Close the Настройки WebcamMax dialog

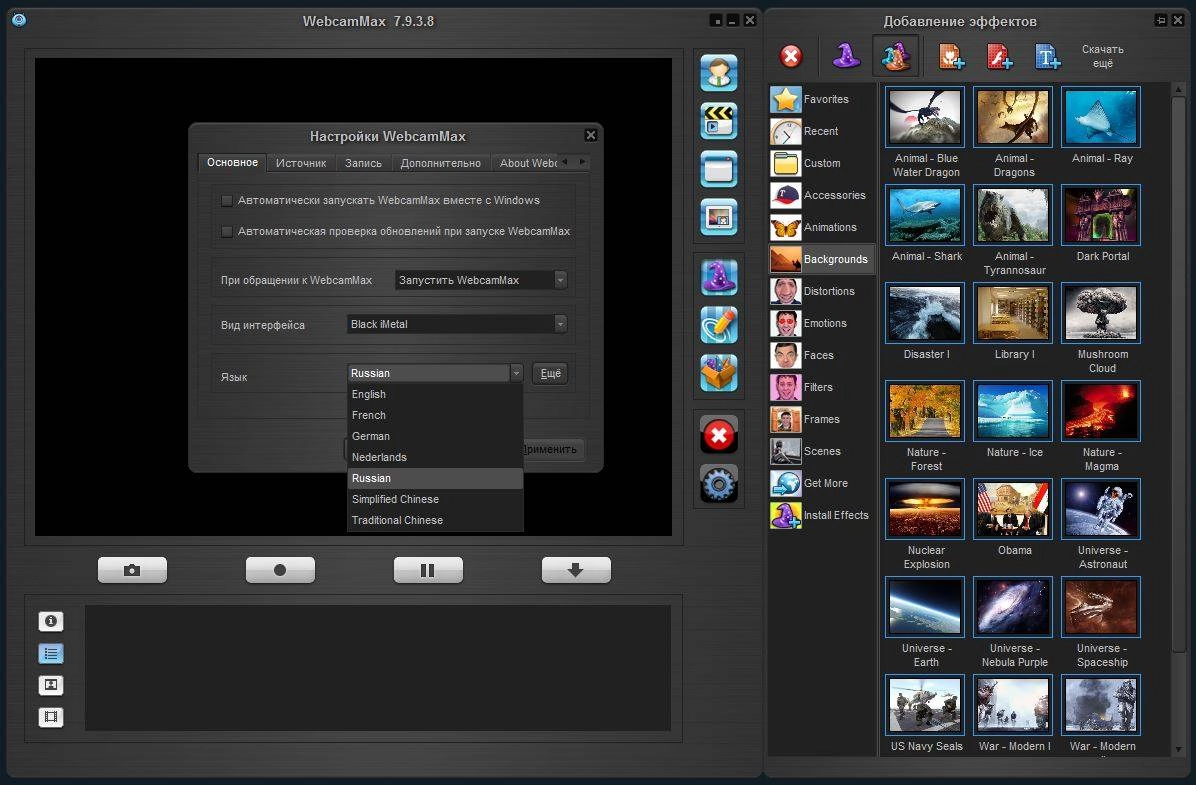point(590,135)
